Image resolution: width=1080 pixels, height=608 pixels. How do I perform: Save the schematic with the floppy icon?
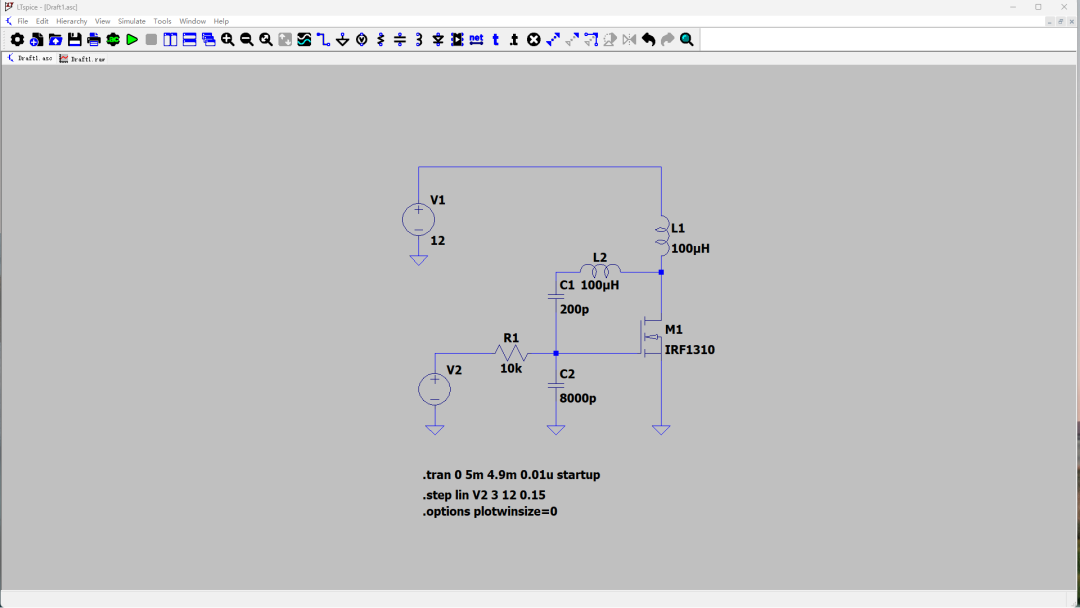(74, 40)
